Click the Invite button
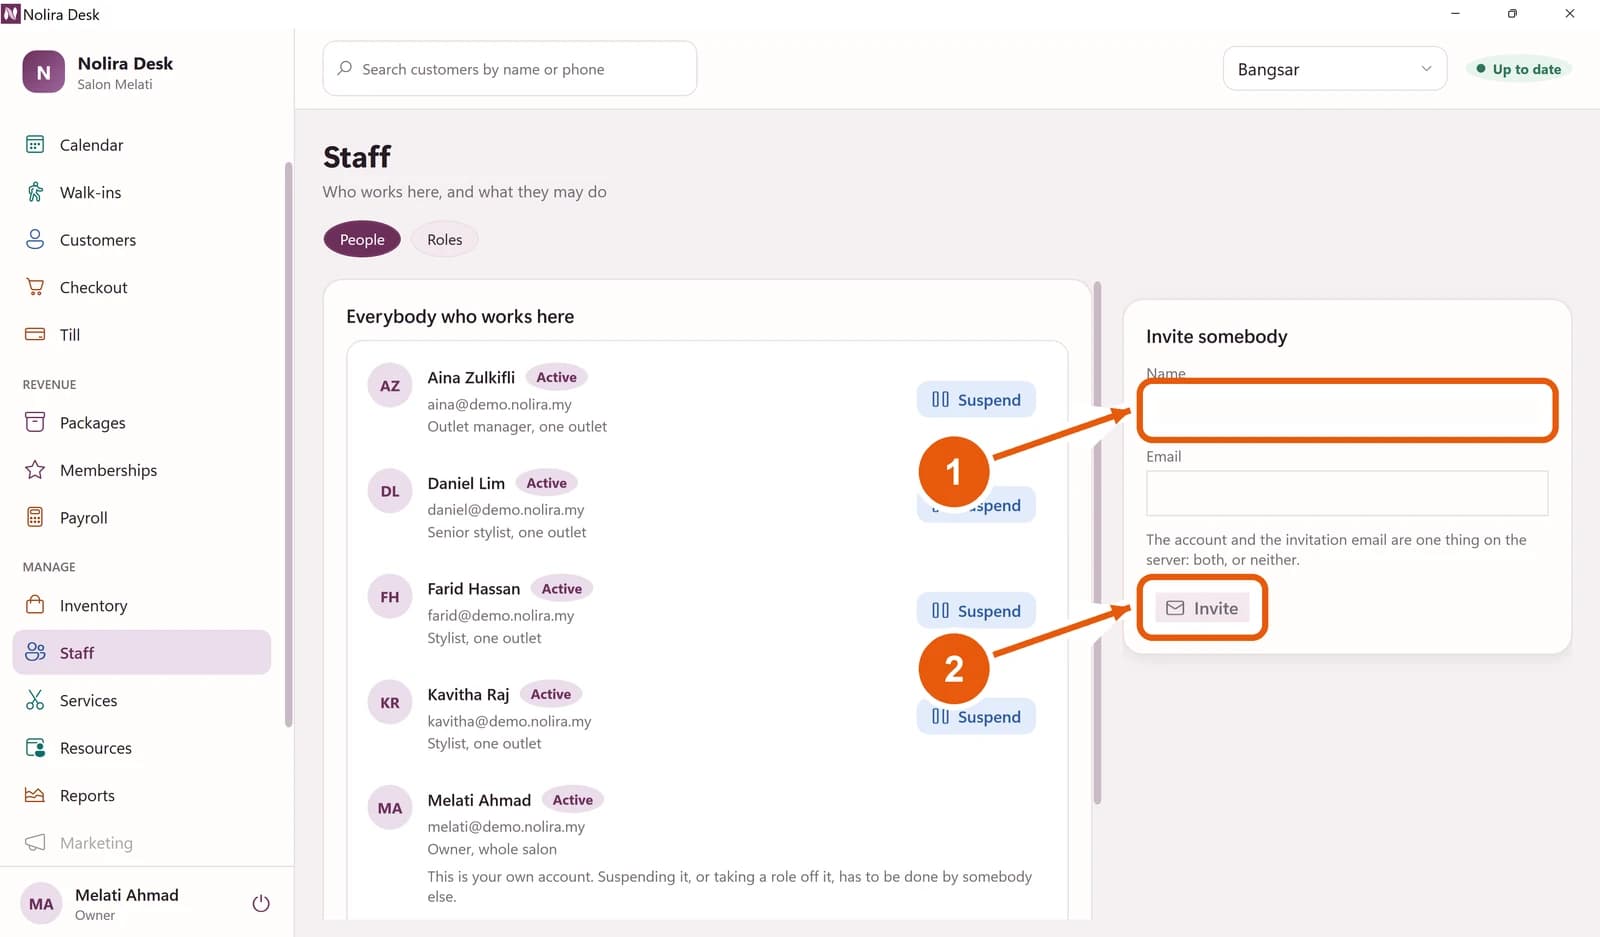The image size is (1600, 937). [1202, 608]
